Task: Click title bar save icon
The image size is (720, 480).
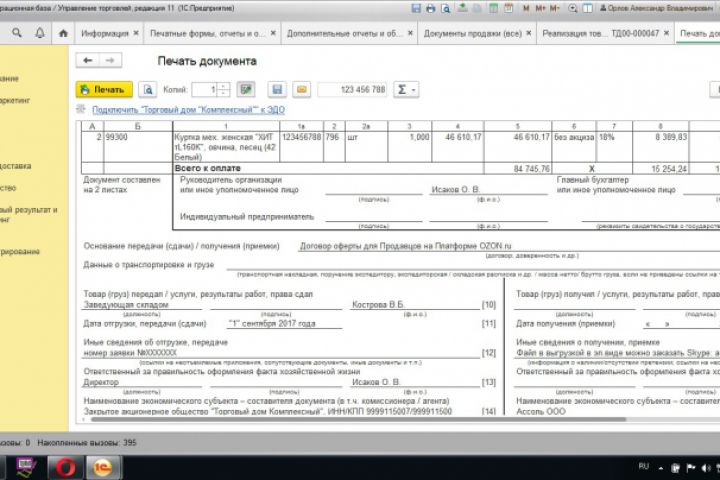Action: pos(416,8)
